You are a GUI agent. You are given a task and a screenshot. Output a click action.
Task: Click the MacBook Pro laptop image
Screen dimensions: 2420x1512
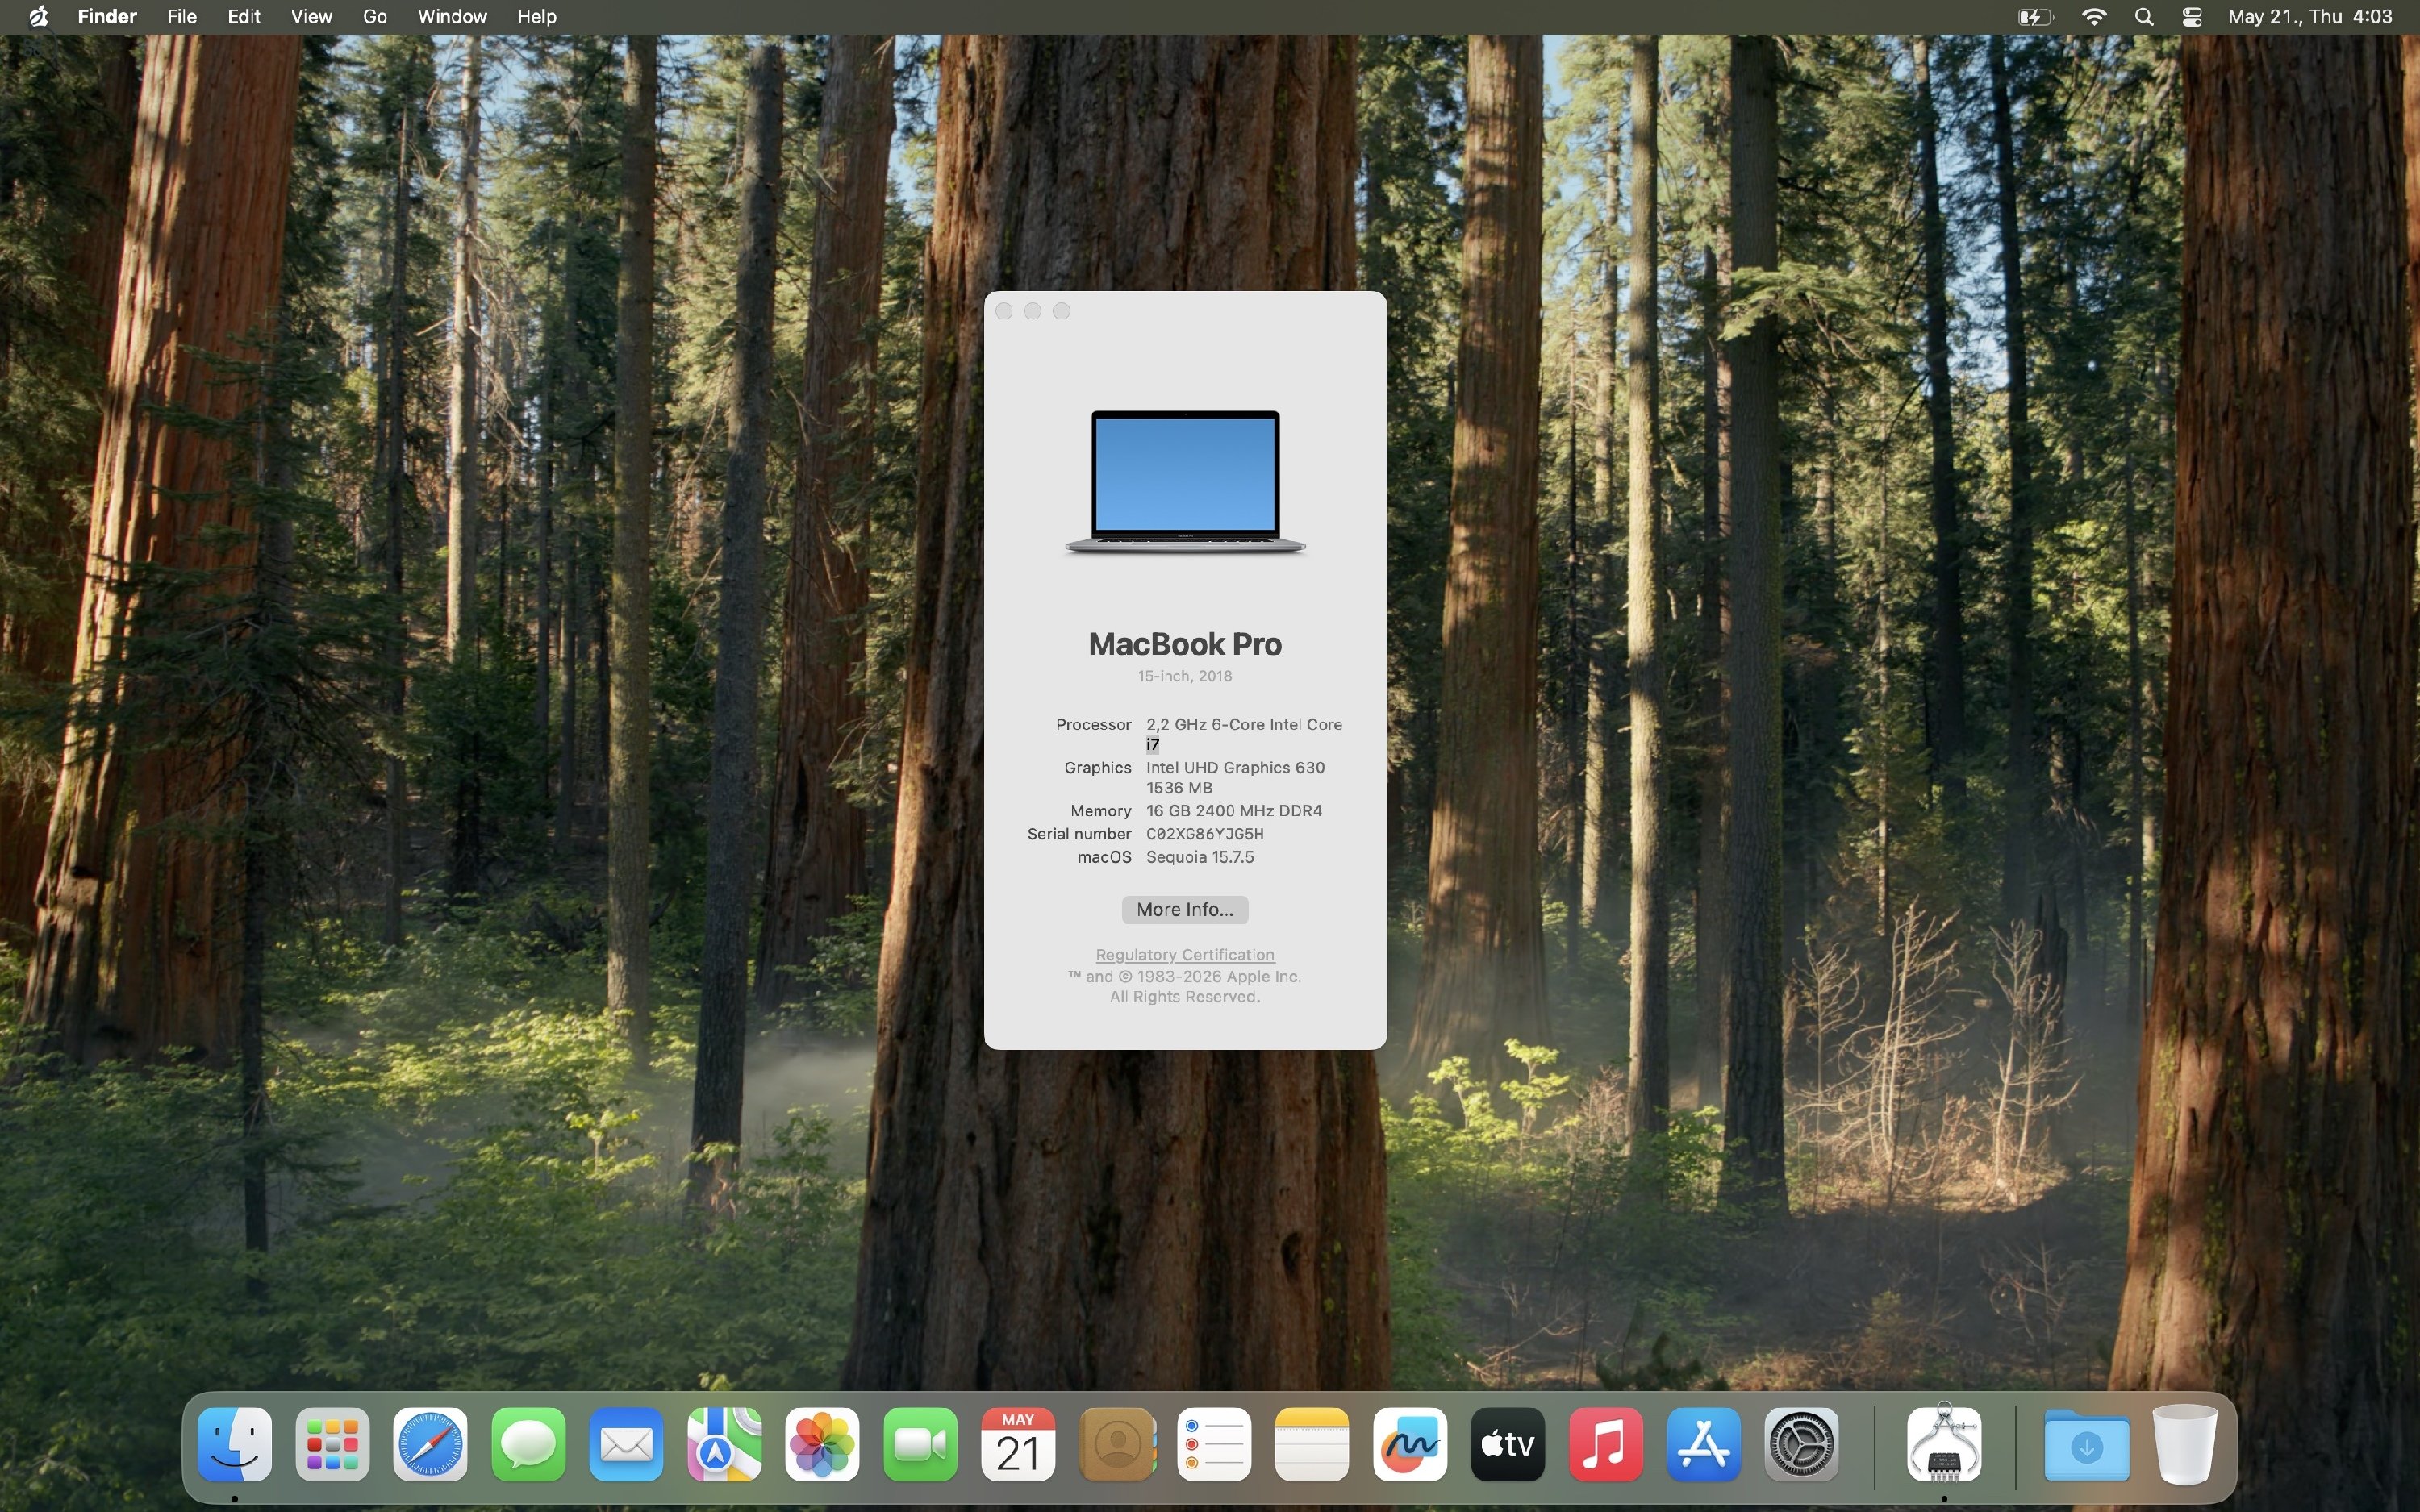tap(1185, 482)
